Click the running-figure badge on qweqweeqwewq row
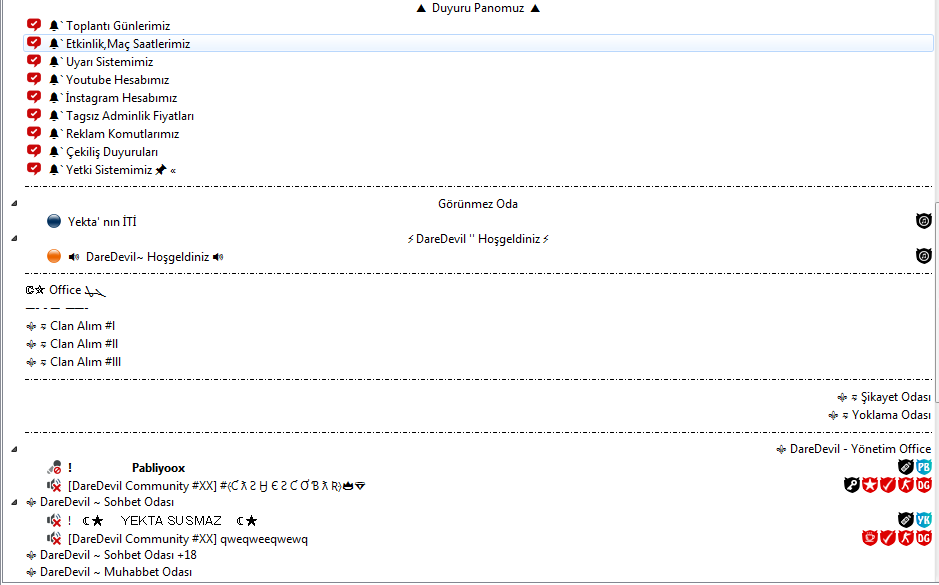939x585 pixels. point(905,538)
